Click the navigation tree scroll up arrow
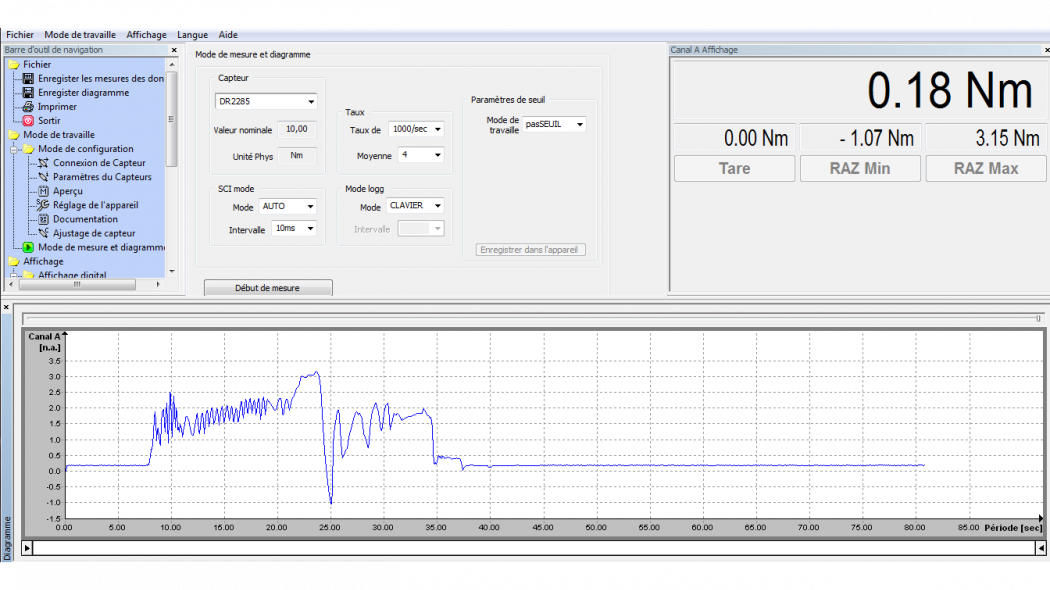 tap(172, 65)
